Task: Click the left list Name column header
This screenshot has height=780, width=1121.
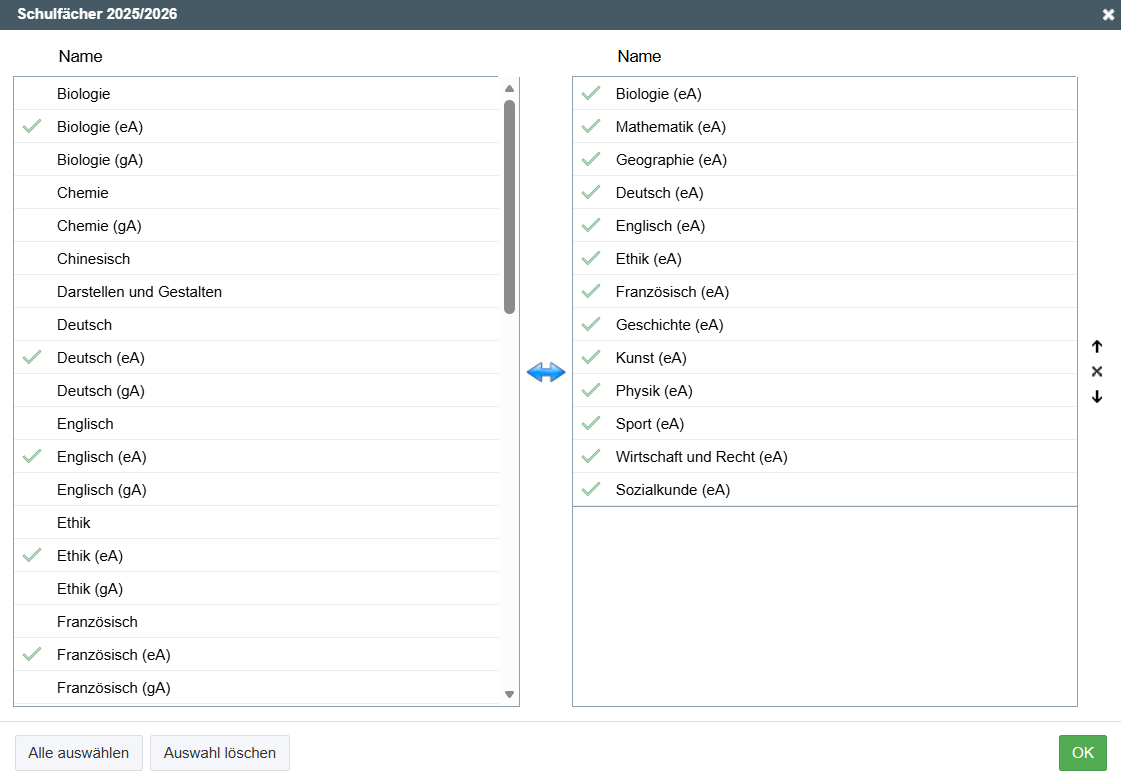Action: coord(80,56)
